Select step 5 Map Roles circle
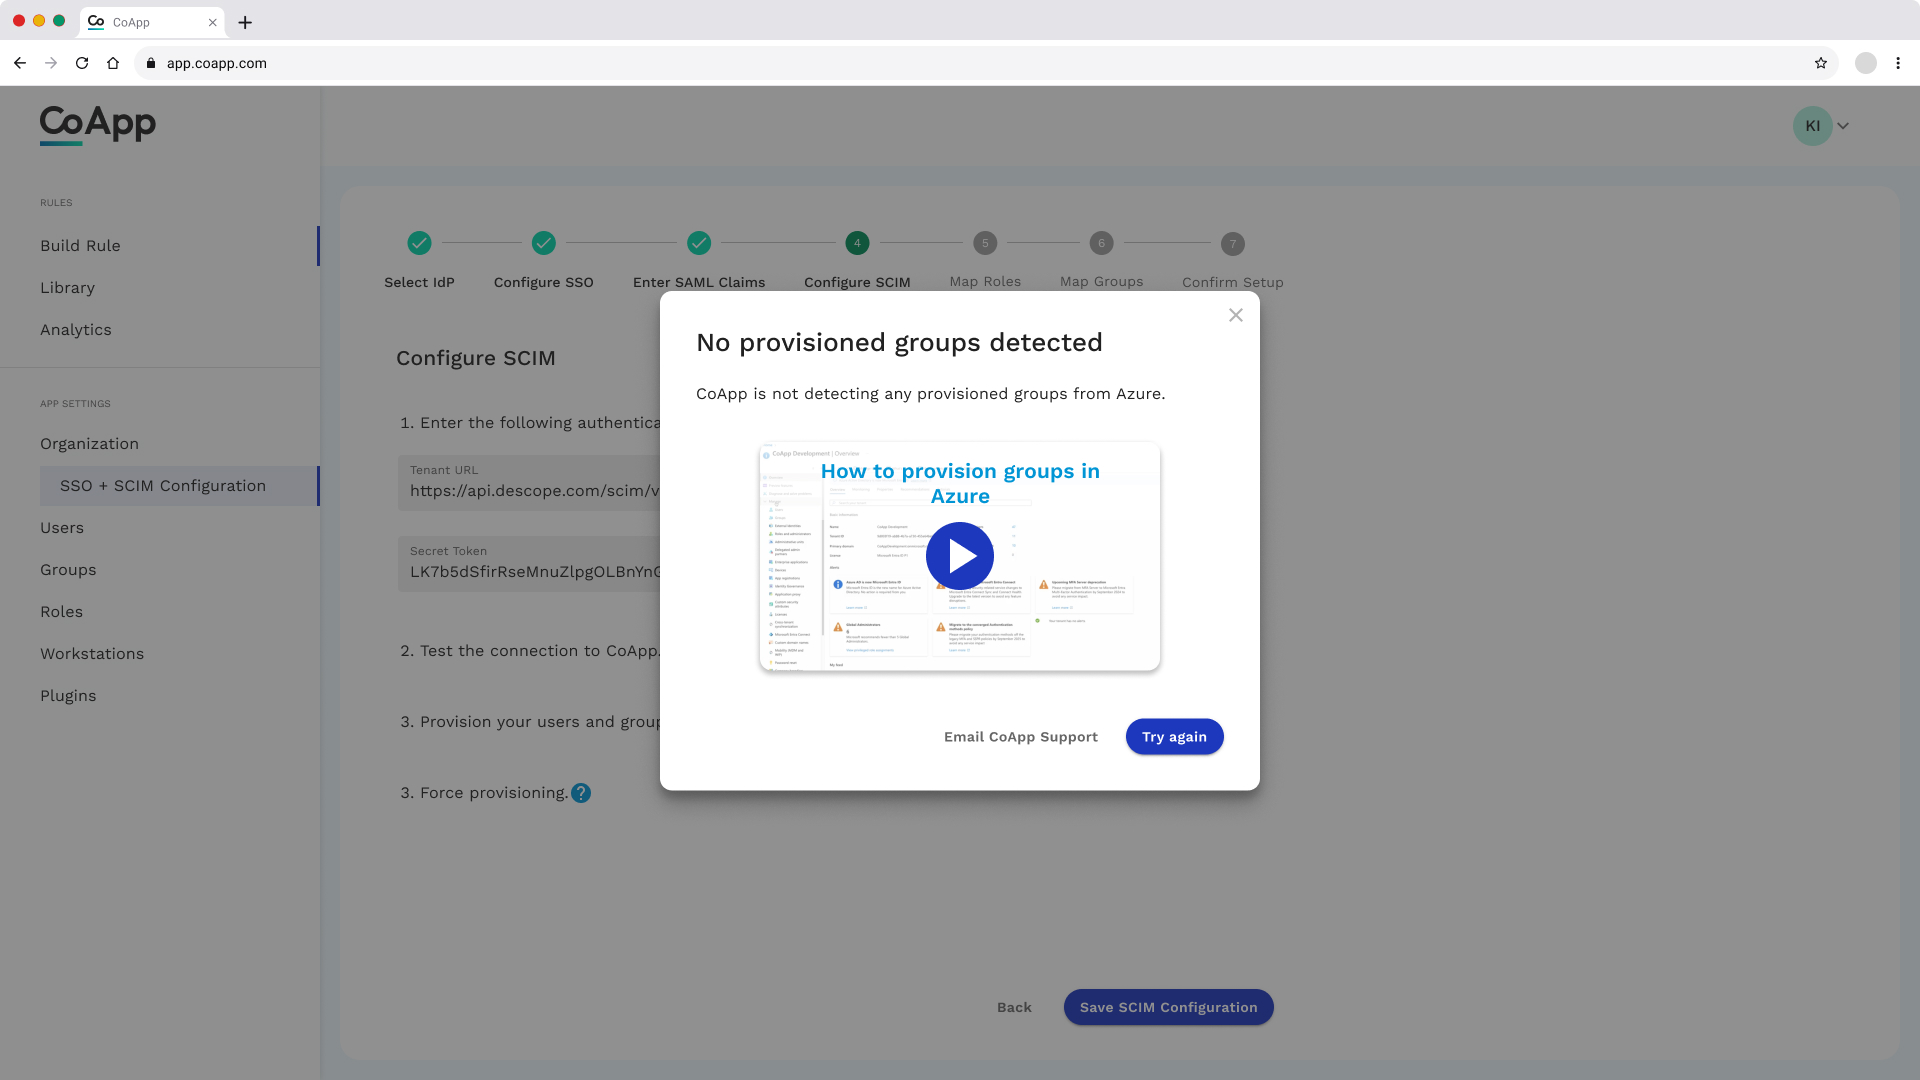 (985, 243)
